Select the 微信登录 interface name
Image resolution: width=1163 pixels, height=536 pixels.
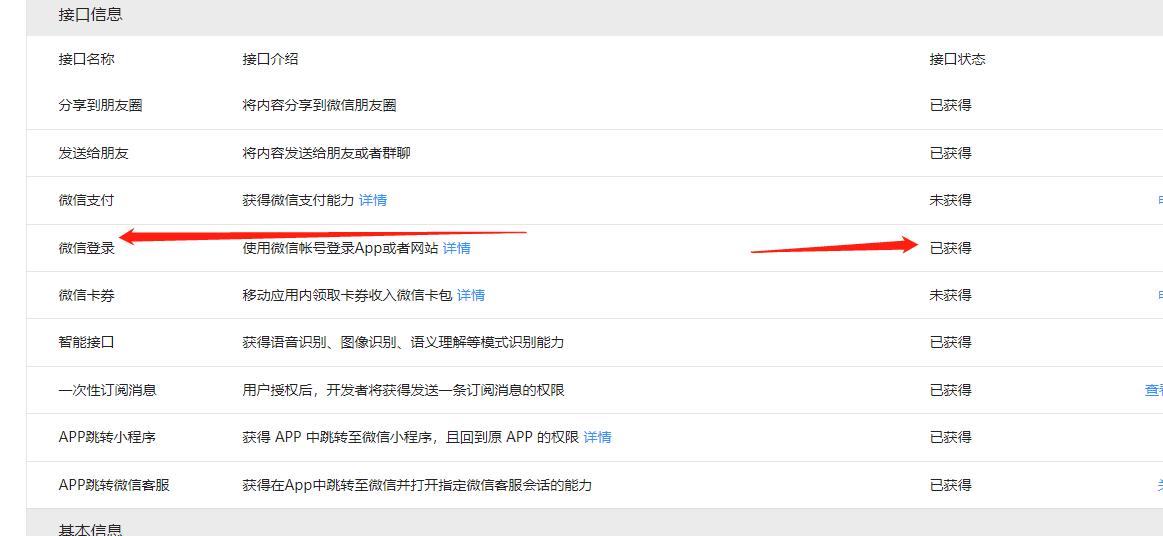[87, 248]
